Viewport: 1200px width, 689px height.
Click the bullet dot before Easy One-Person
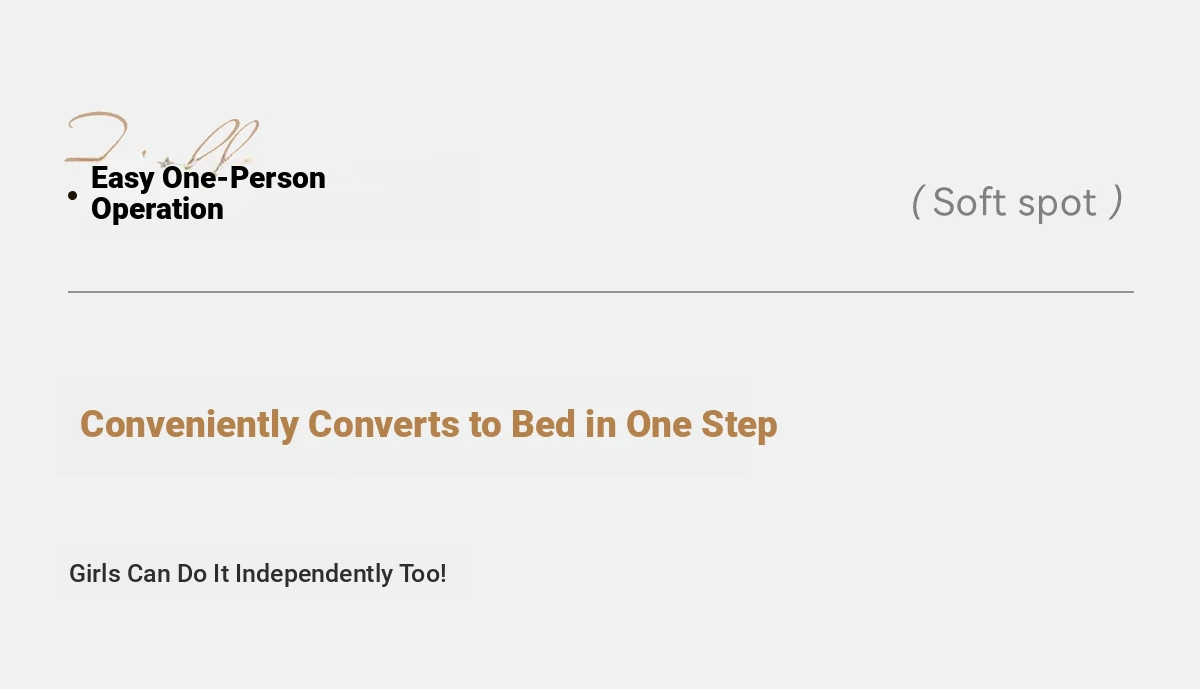(x=72, y=195)
